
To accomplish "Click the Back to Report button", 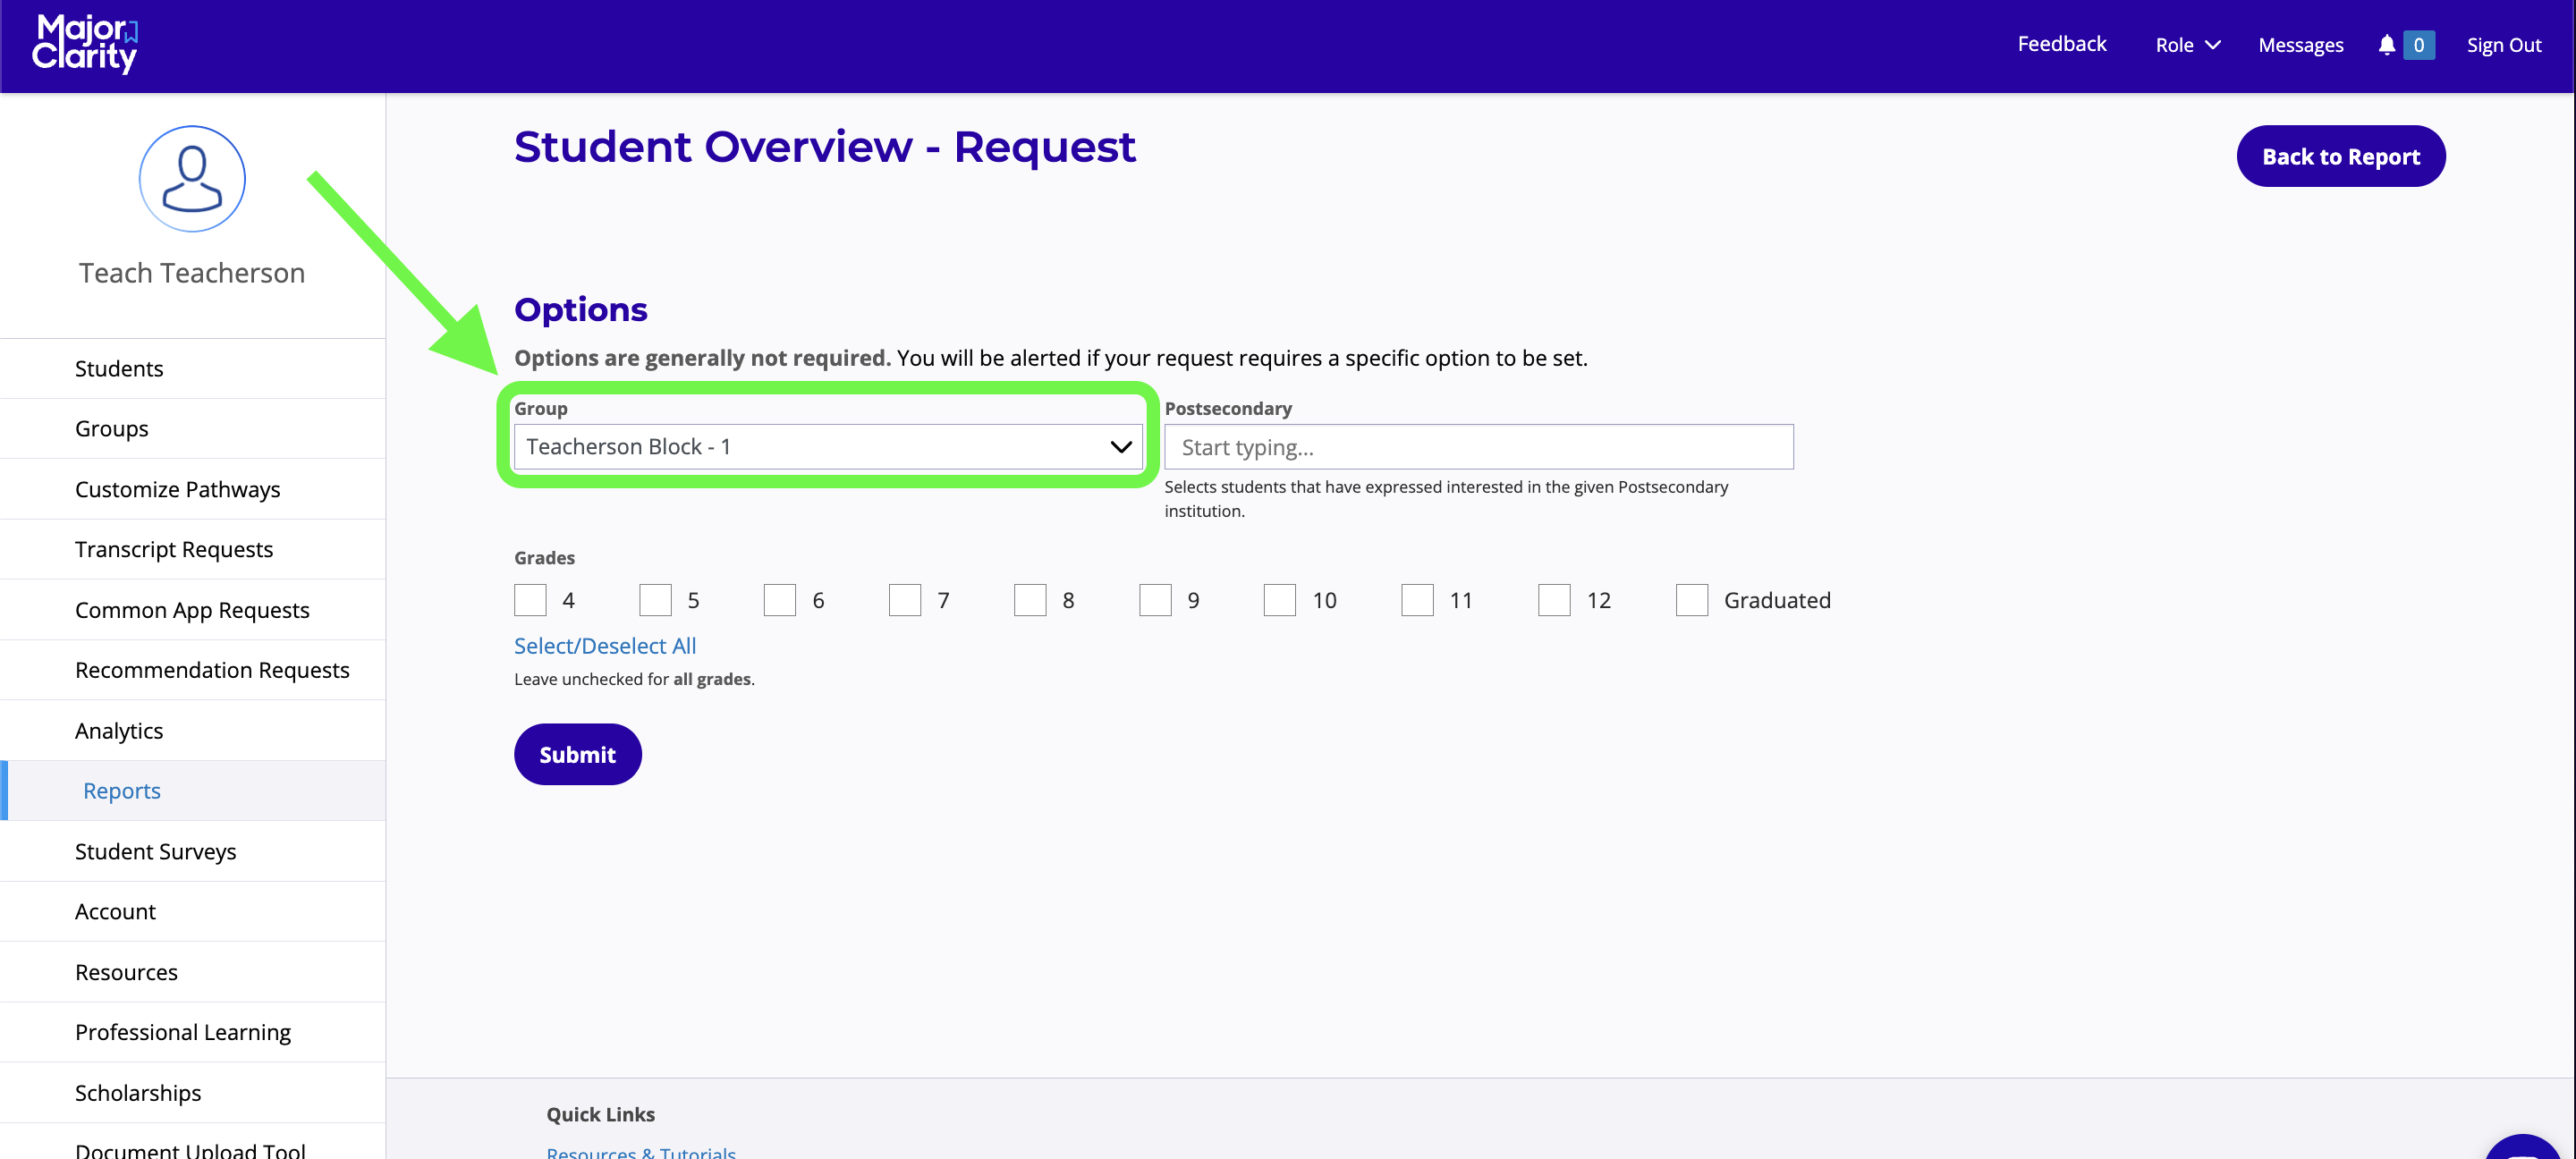I will click(x=2340, y=156).
